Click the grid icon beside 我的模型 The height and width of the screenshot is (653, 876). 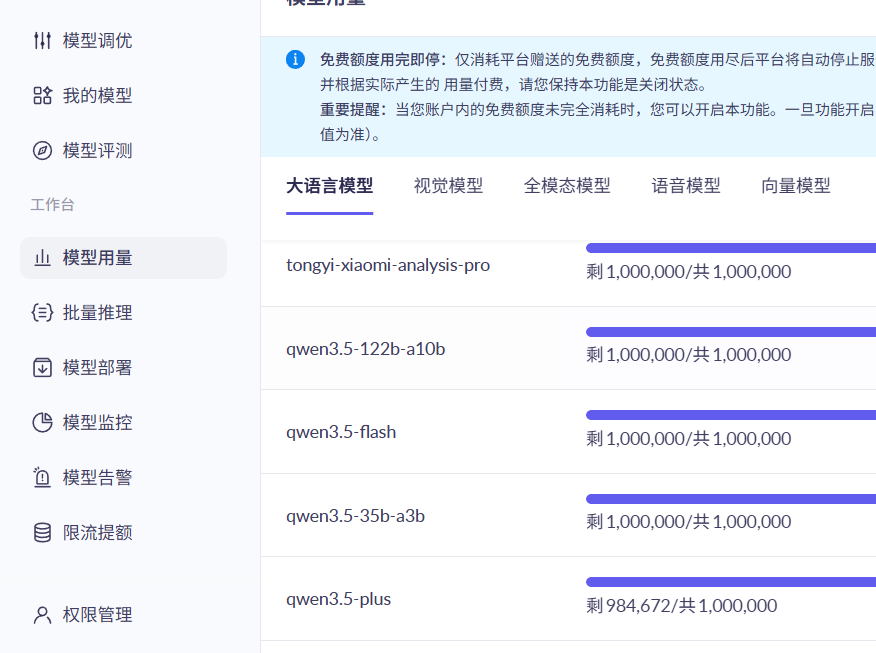(x=42, y=96)
